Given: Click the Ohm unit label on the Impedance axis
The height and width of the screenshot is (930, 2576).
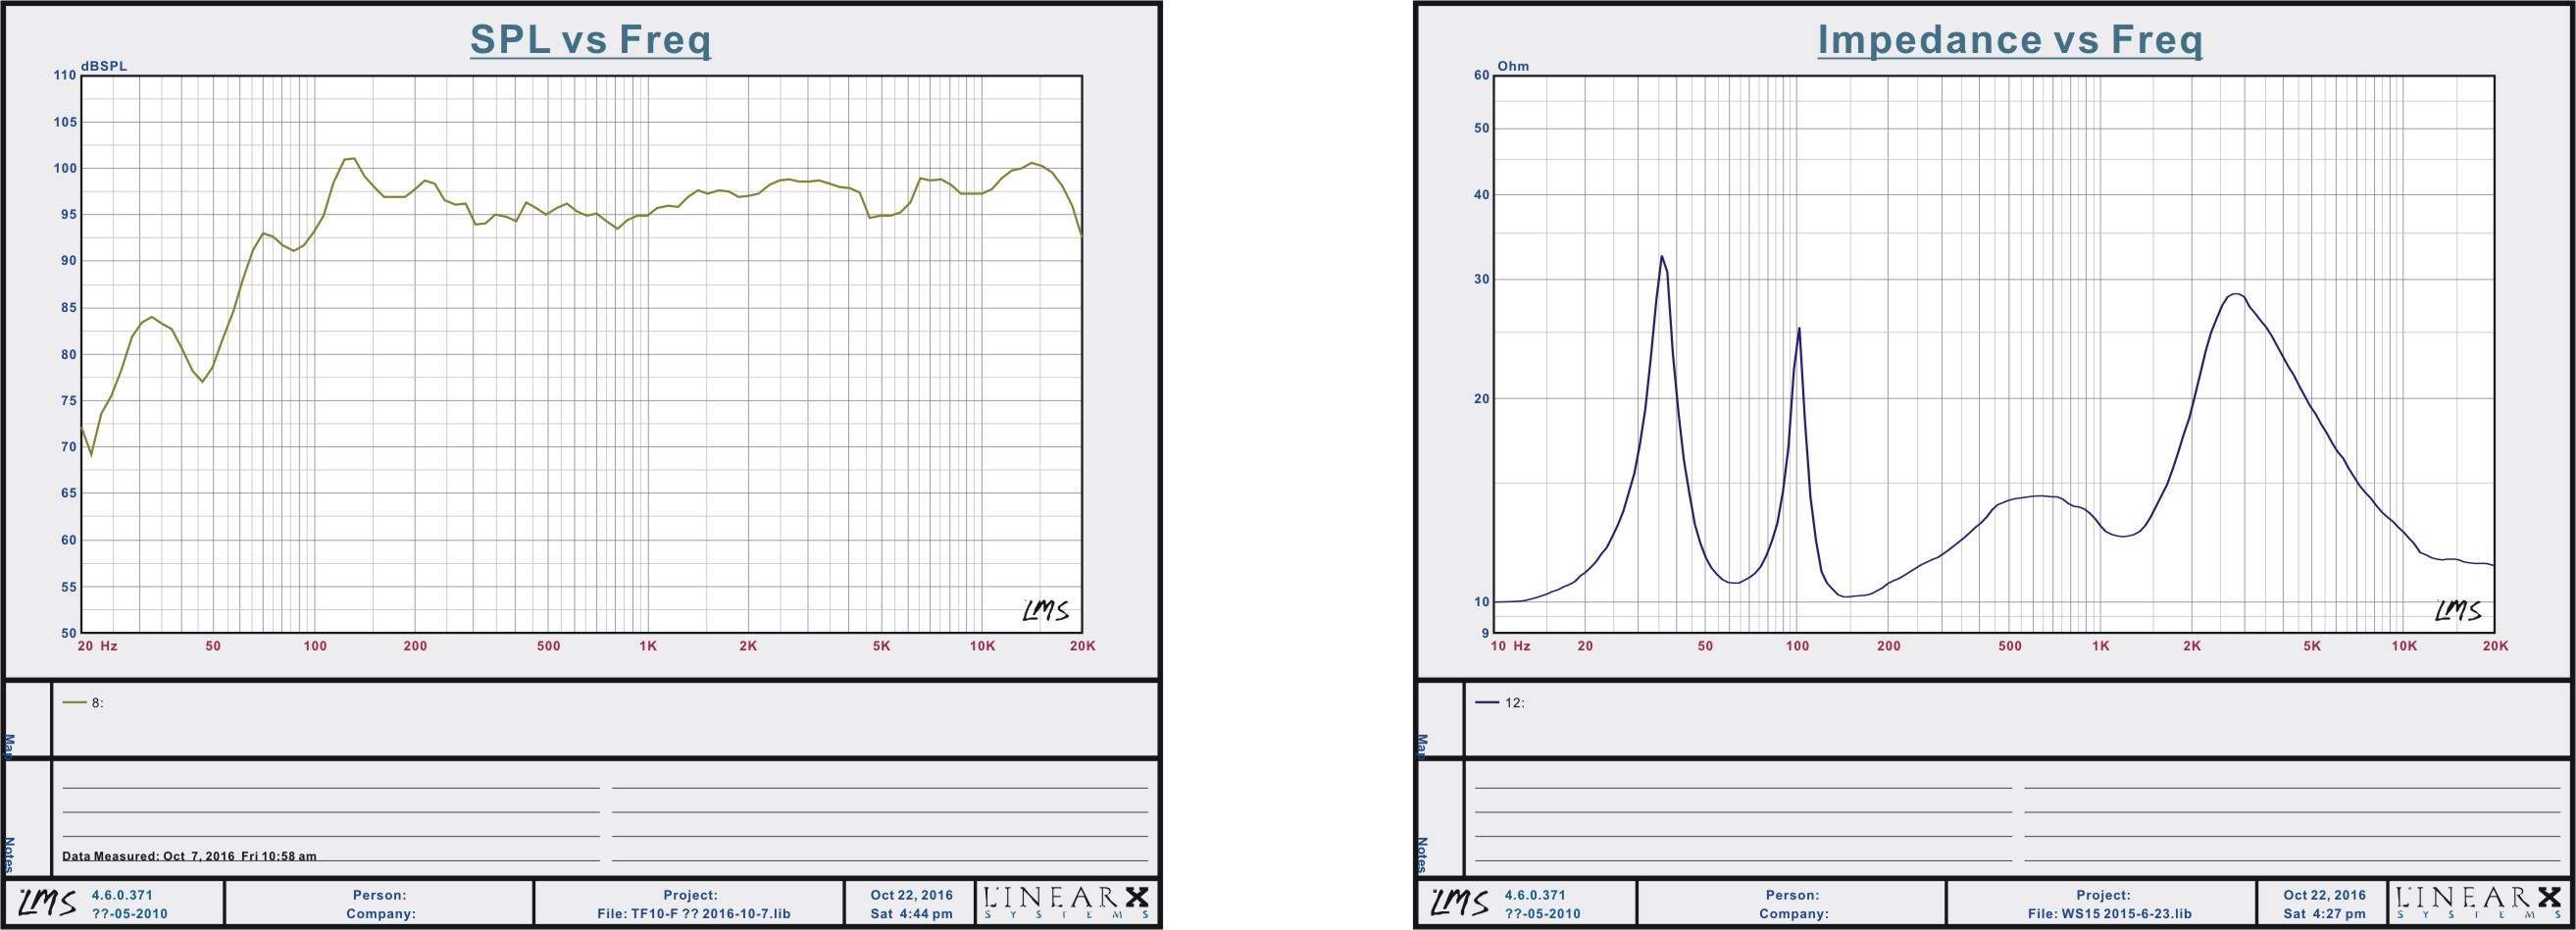Looking at the screenshot, I should pyautogui.click(x=1512, y=66).
